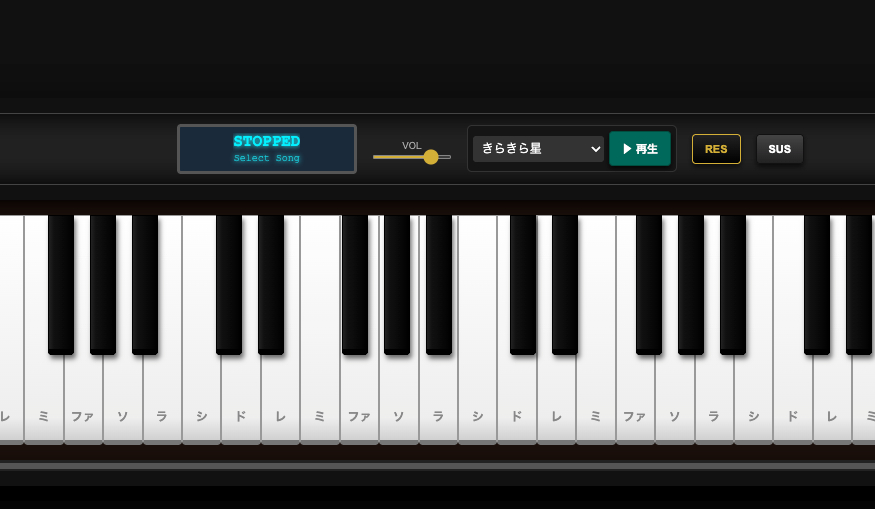The width and height of the screenshot is (875, 509).
Task: Play the leftmost ファ white key
Action: [83, 399]
